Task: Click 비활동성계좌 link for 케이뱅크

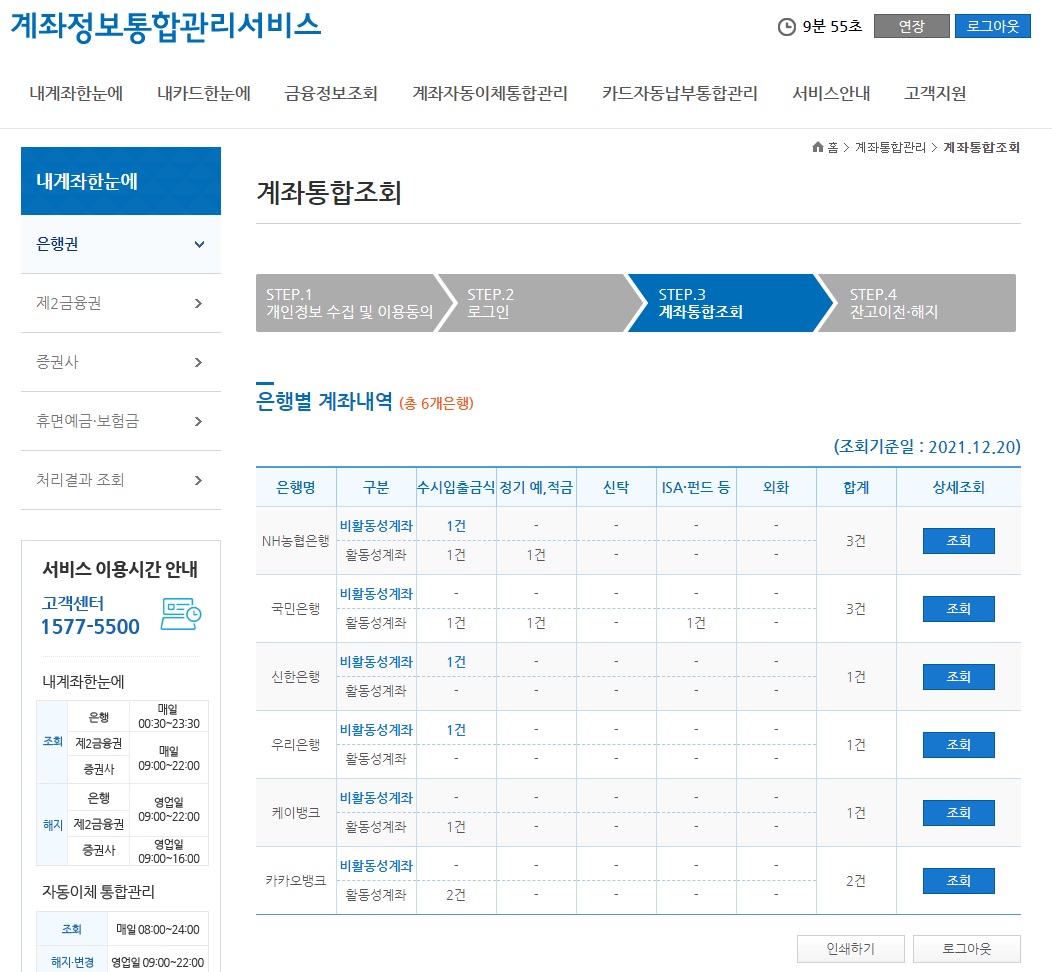Action: pyautogui.click(x=376, y=798)
